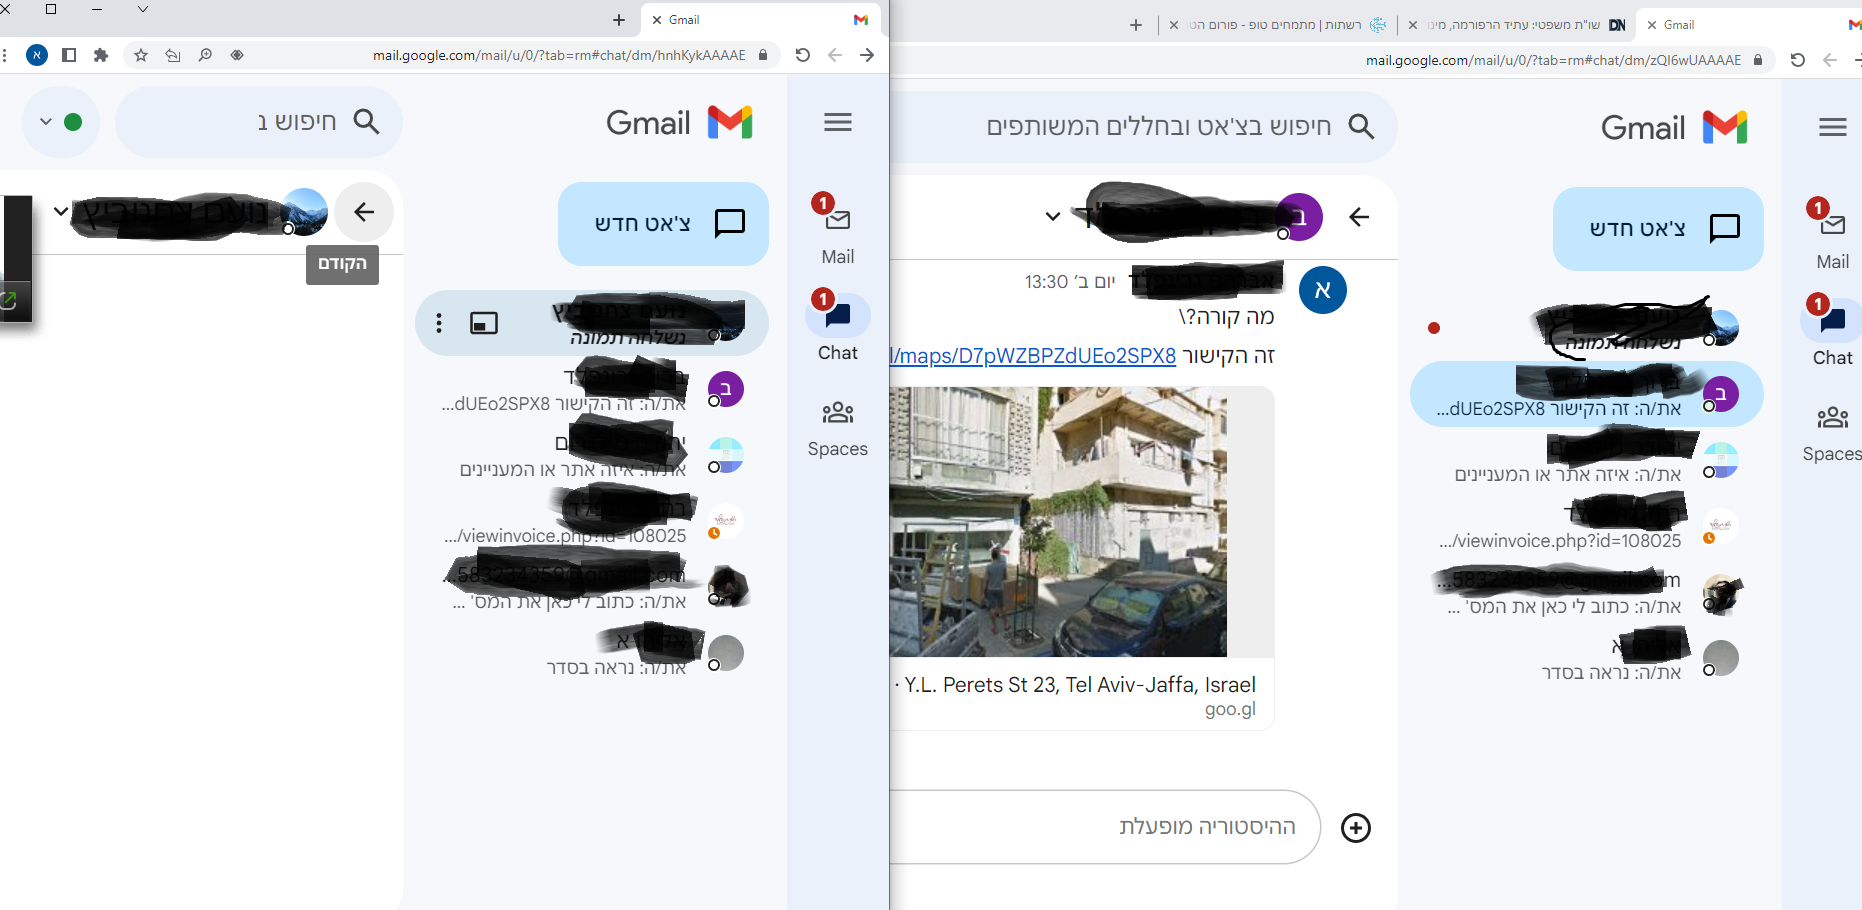This screenshot has width=1862, height=910.
Task: Open Chat section in left window sidebar
Action: pyautogui.click(x=838, y=326)
